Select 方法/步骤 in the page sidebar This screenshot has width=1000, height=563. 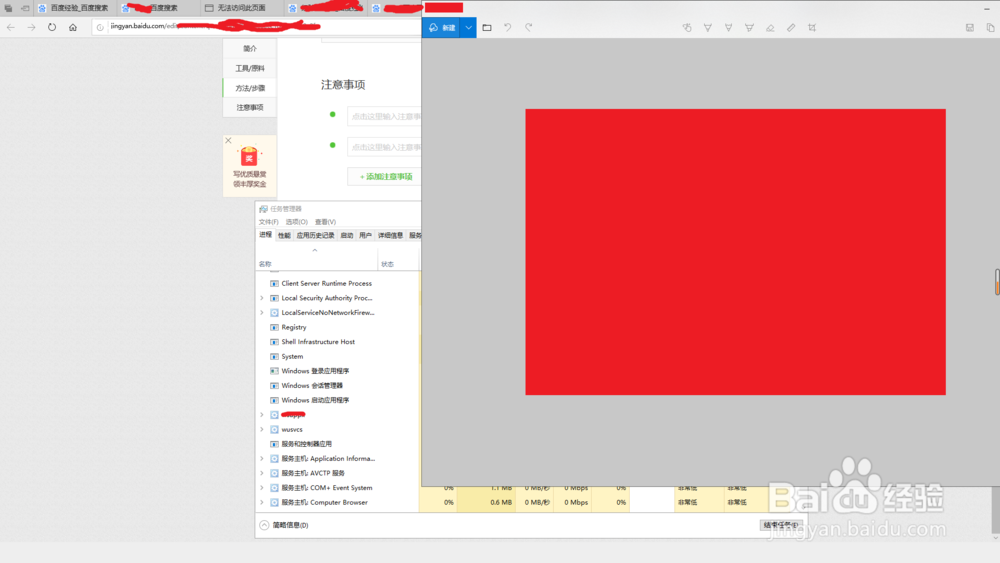point(249,88)
